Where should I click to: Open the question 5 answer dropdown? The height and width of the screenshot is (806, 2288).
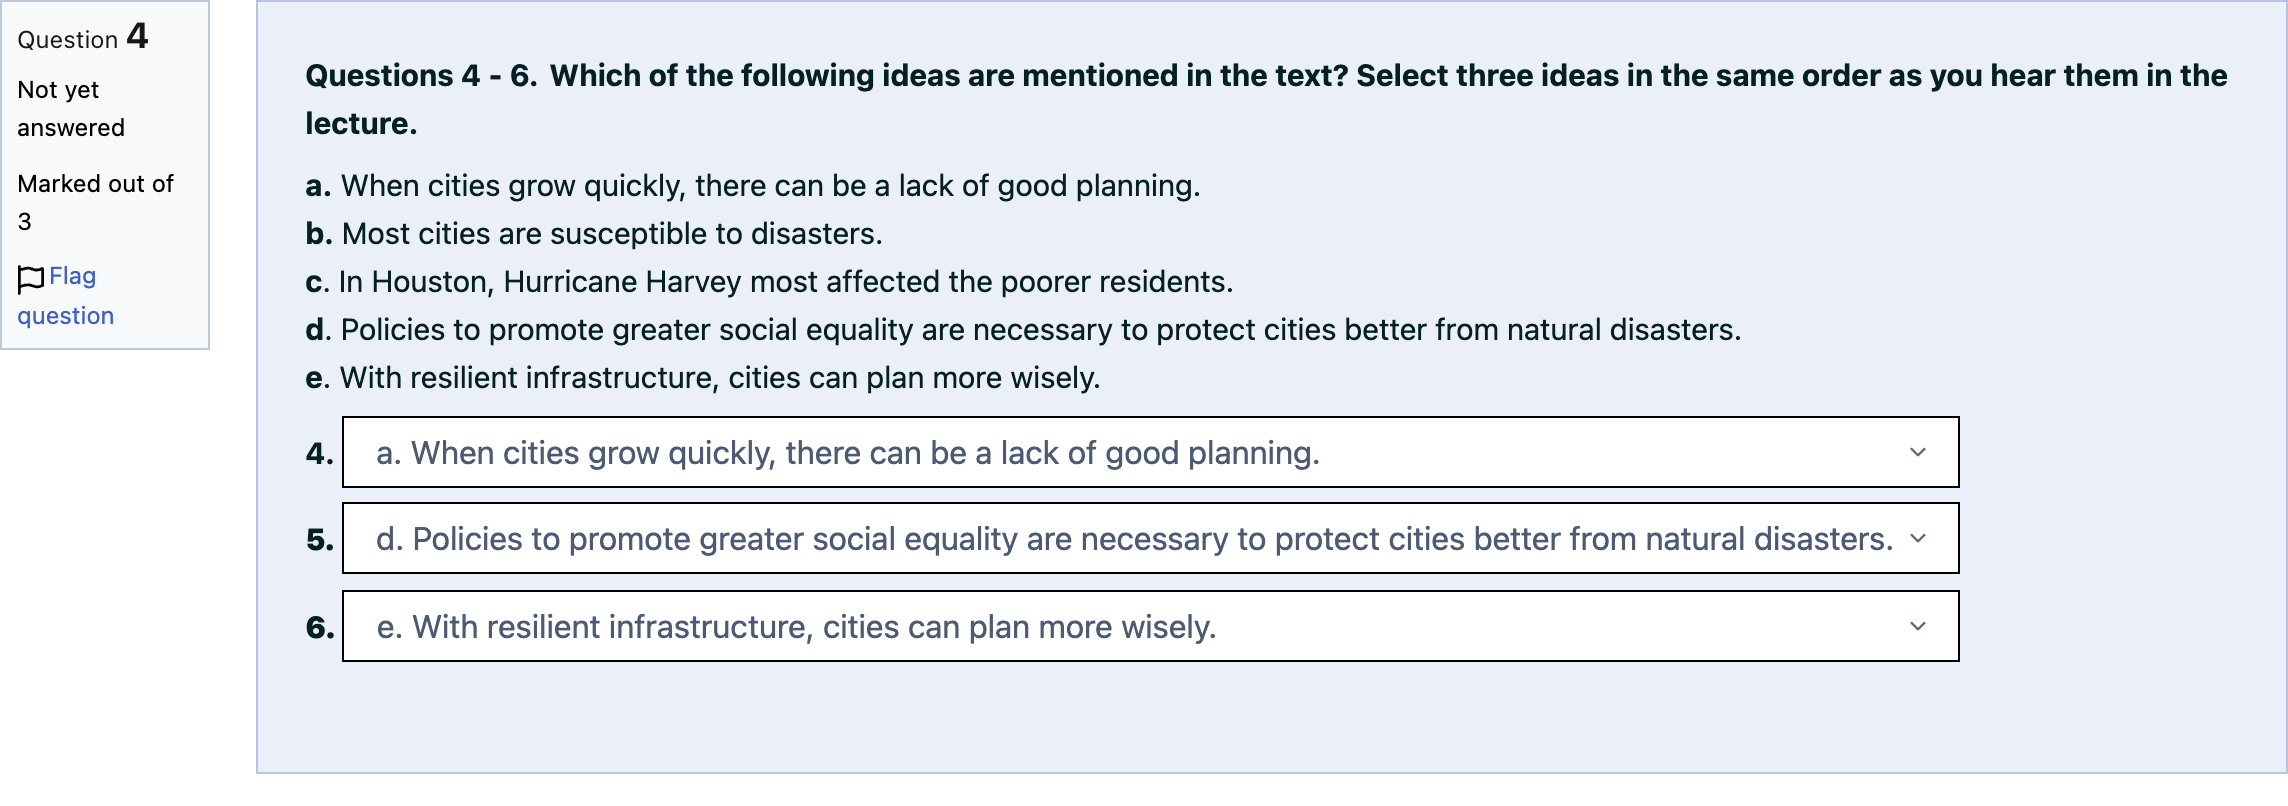(1150, 538)
